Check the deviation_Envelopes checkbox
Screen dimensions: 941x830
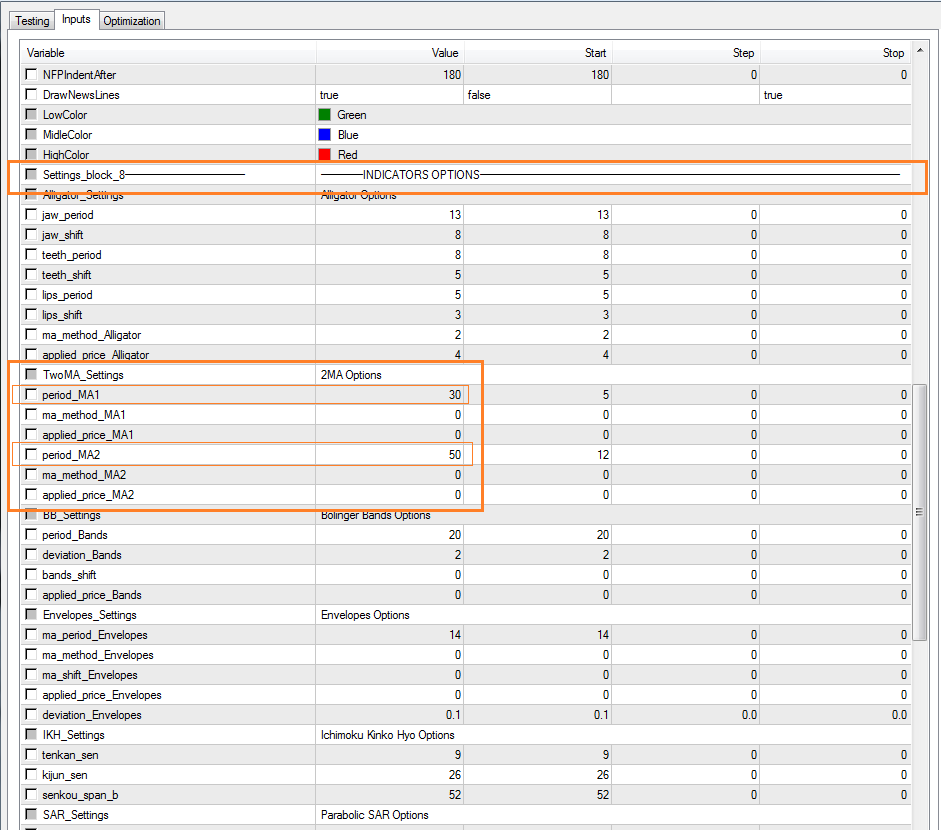pos(31,714)
